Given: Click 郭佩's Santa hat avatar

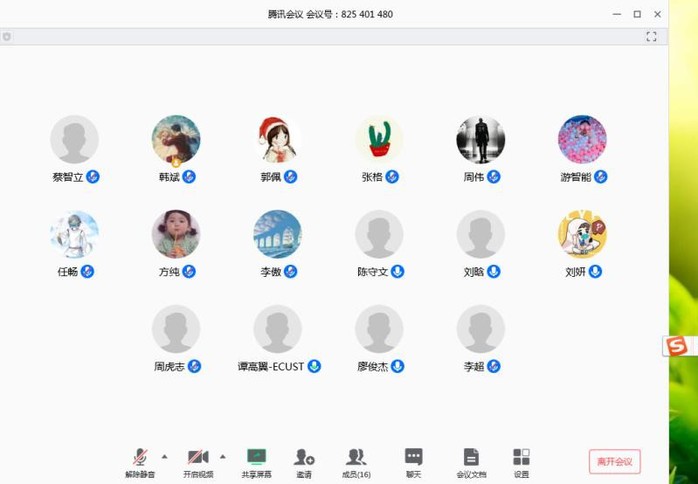Looking at the screenshot, I should point(277,140).
